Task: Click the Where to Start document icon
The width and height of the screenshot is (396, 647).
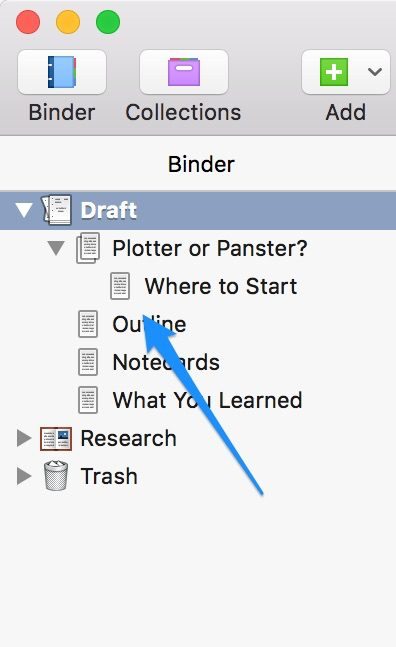Action: click(x=120, y=286)
